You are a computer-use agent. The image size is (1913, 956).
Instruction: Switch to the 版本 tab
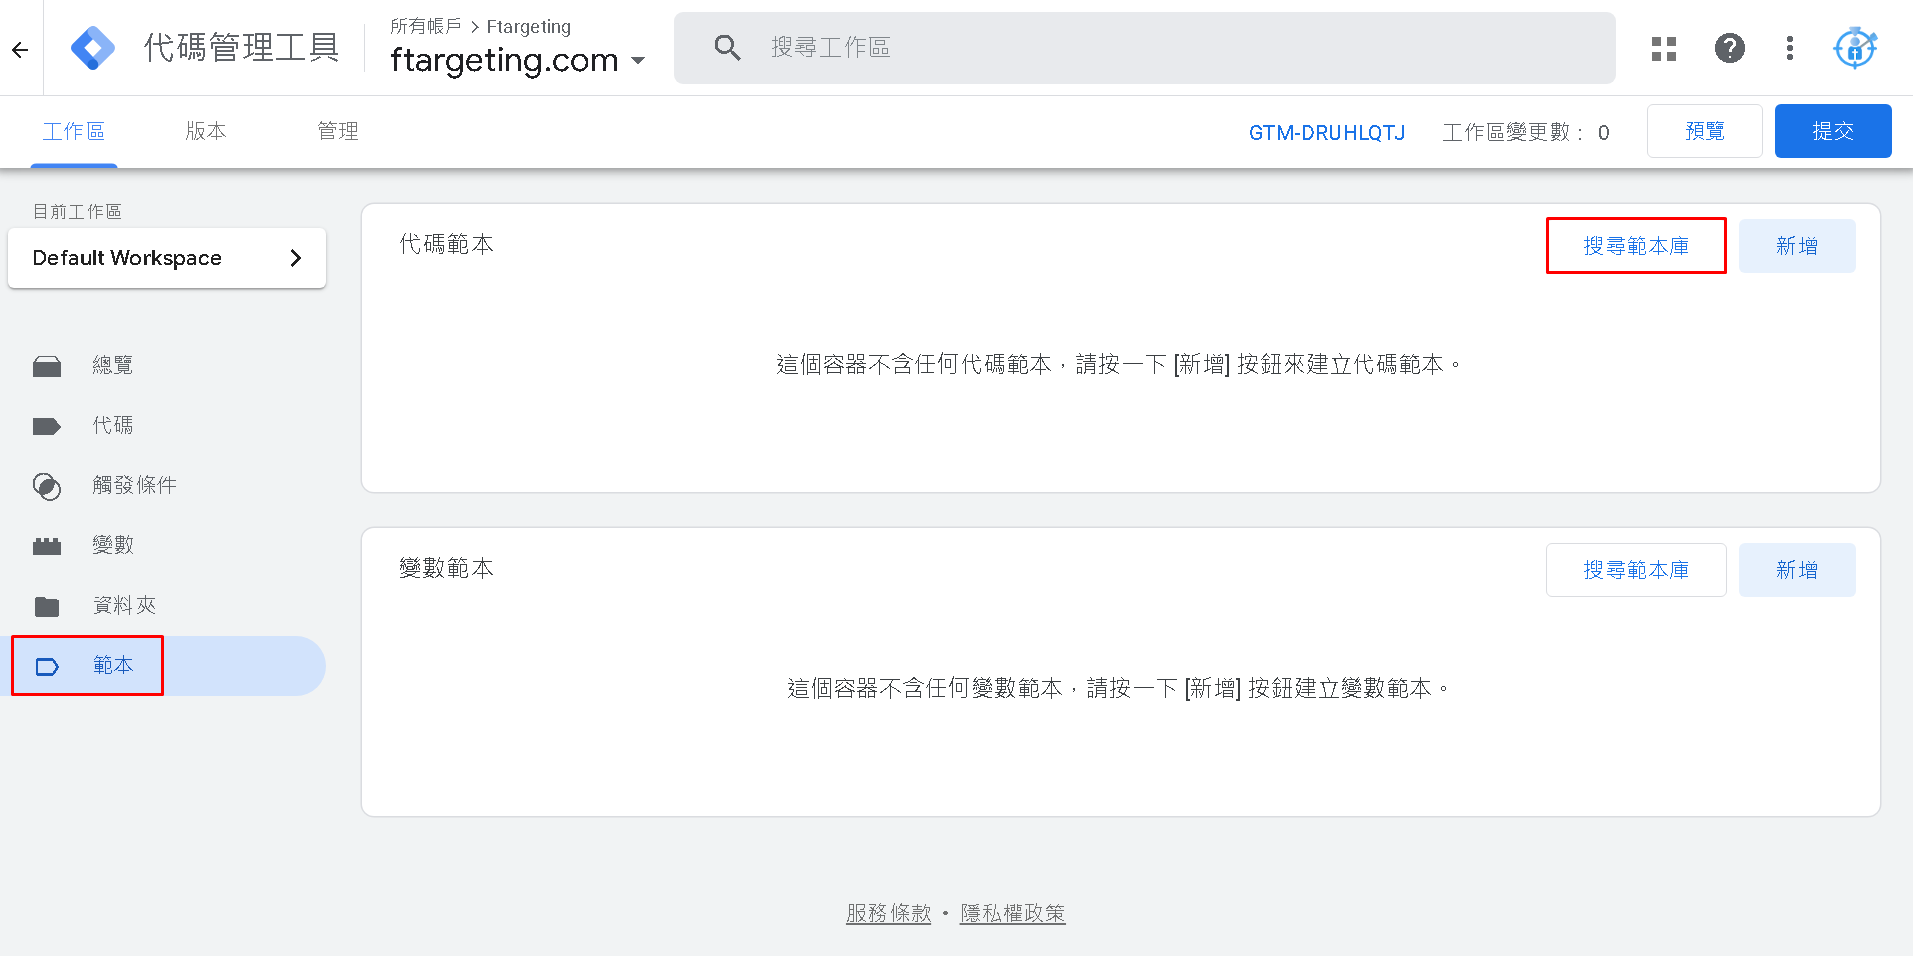click(206, 131)
